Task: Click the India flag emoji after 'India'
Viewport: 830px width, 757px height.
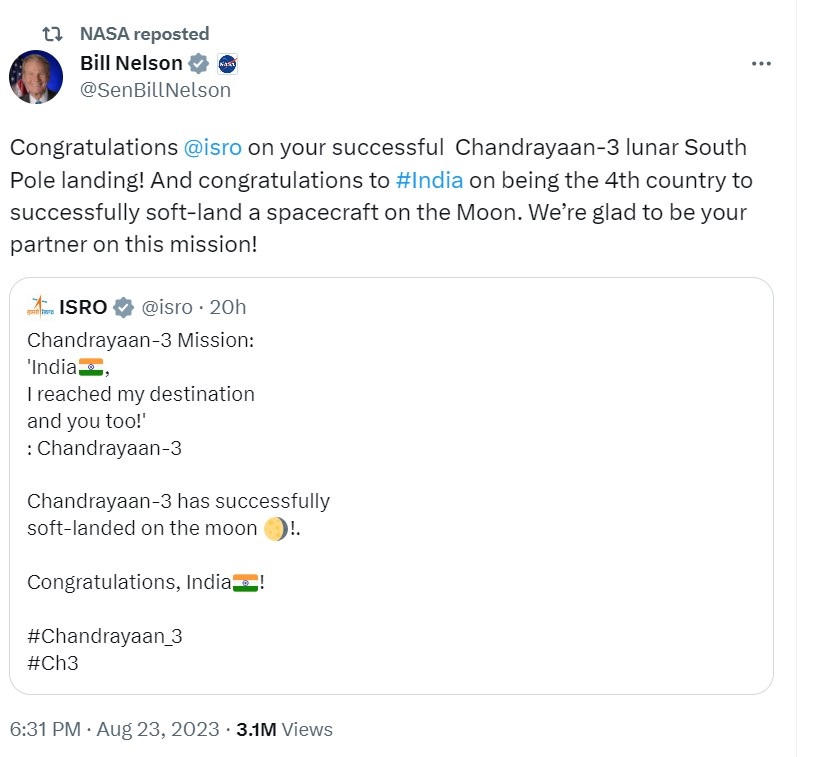Action: click(x=91, y=367)
